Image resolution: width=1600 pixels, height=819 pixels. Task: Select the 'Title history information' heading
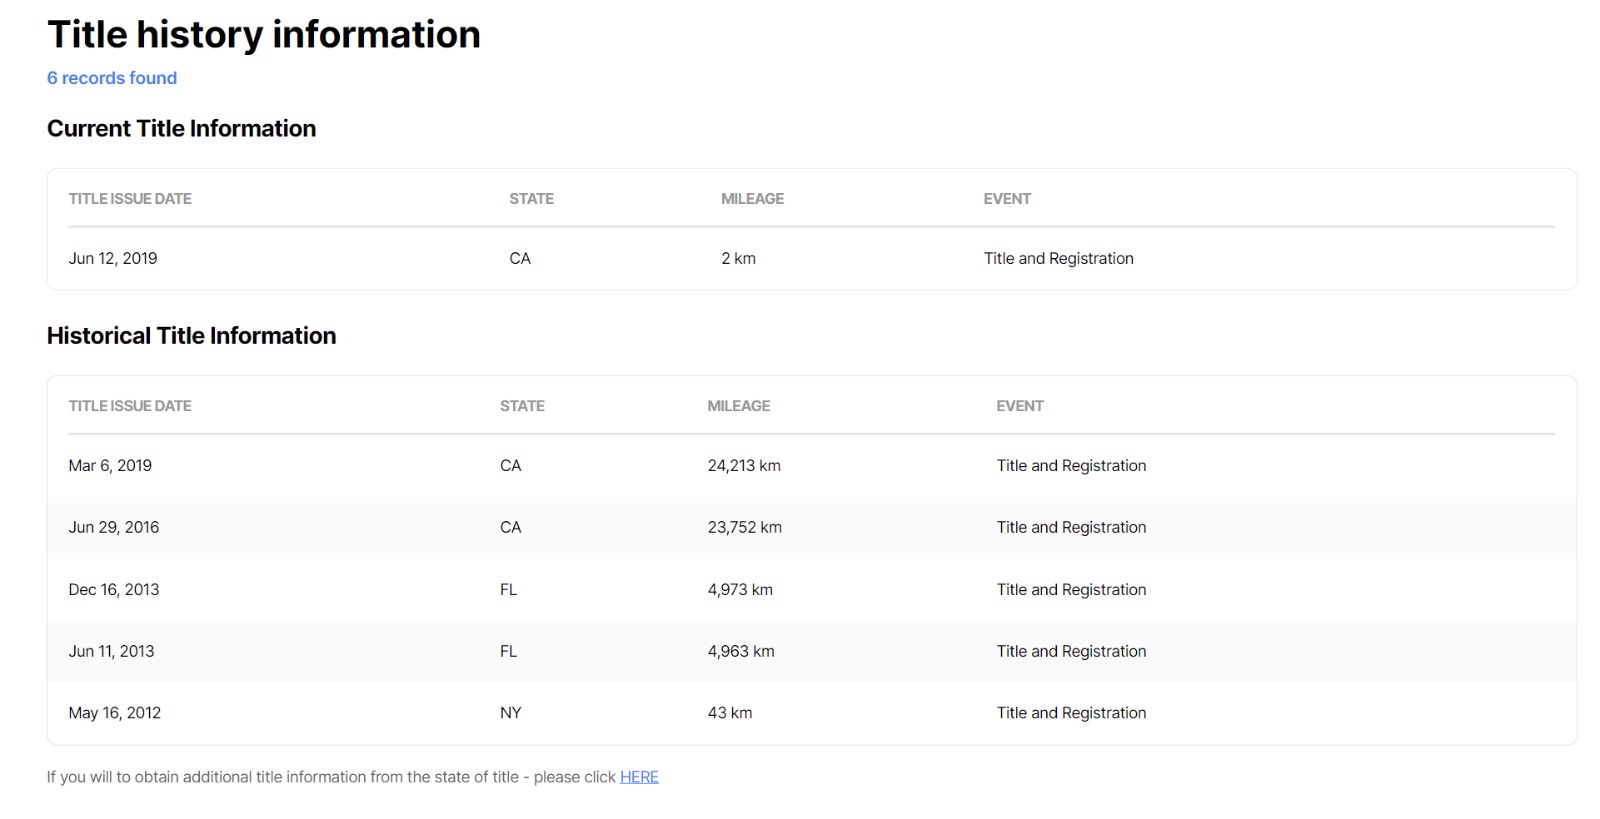click(264, 35)
